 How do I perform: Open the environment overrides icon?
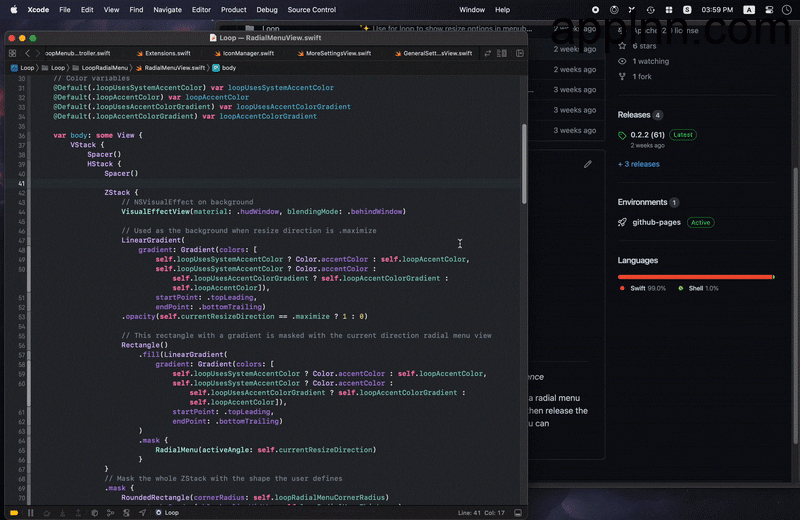click(x=126, y=512)
